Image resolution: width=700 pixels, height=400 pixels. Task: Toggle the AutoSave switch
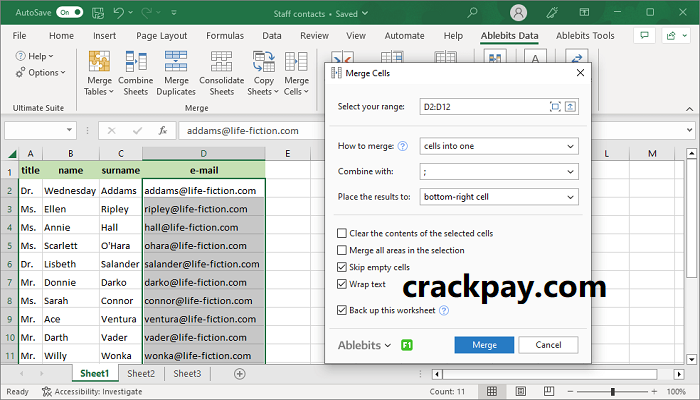(x=70, y=12)
